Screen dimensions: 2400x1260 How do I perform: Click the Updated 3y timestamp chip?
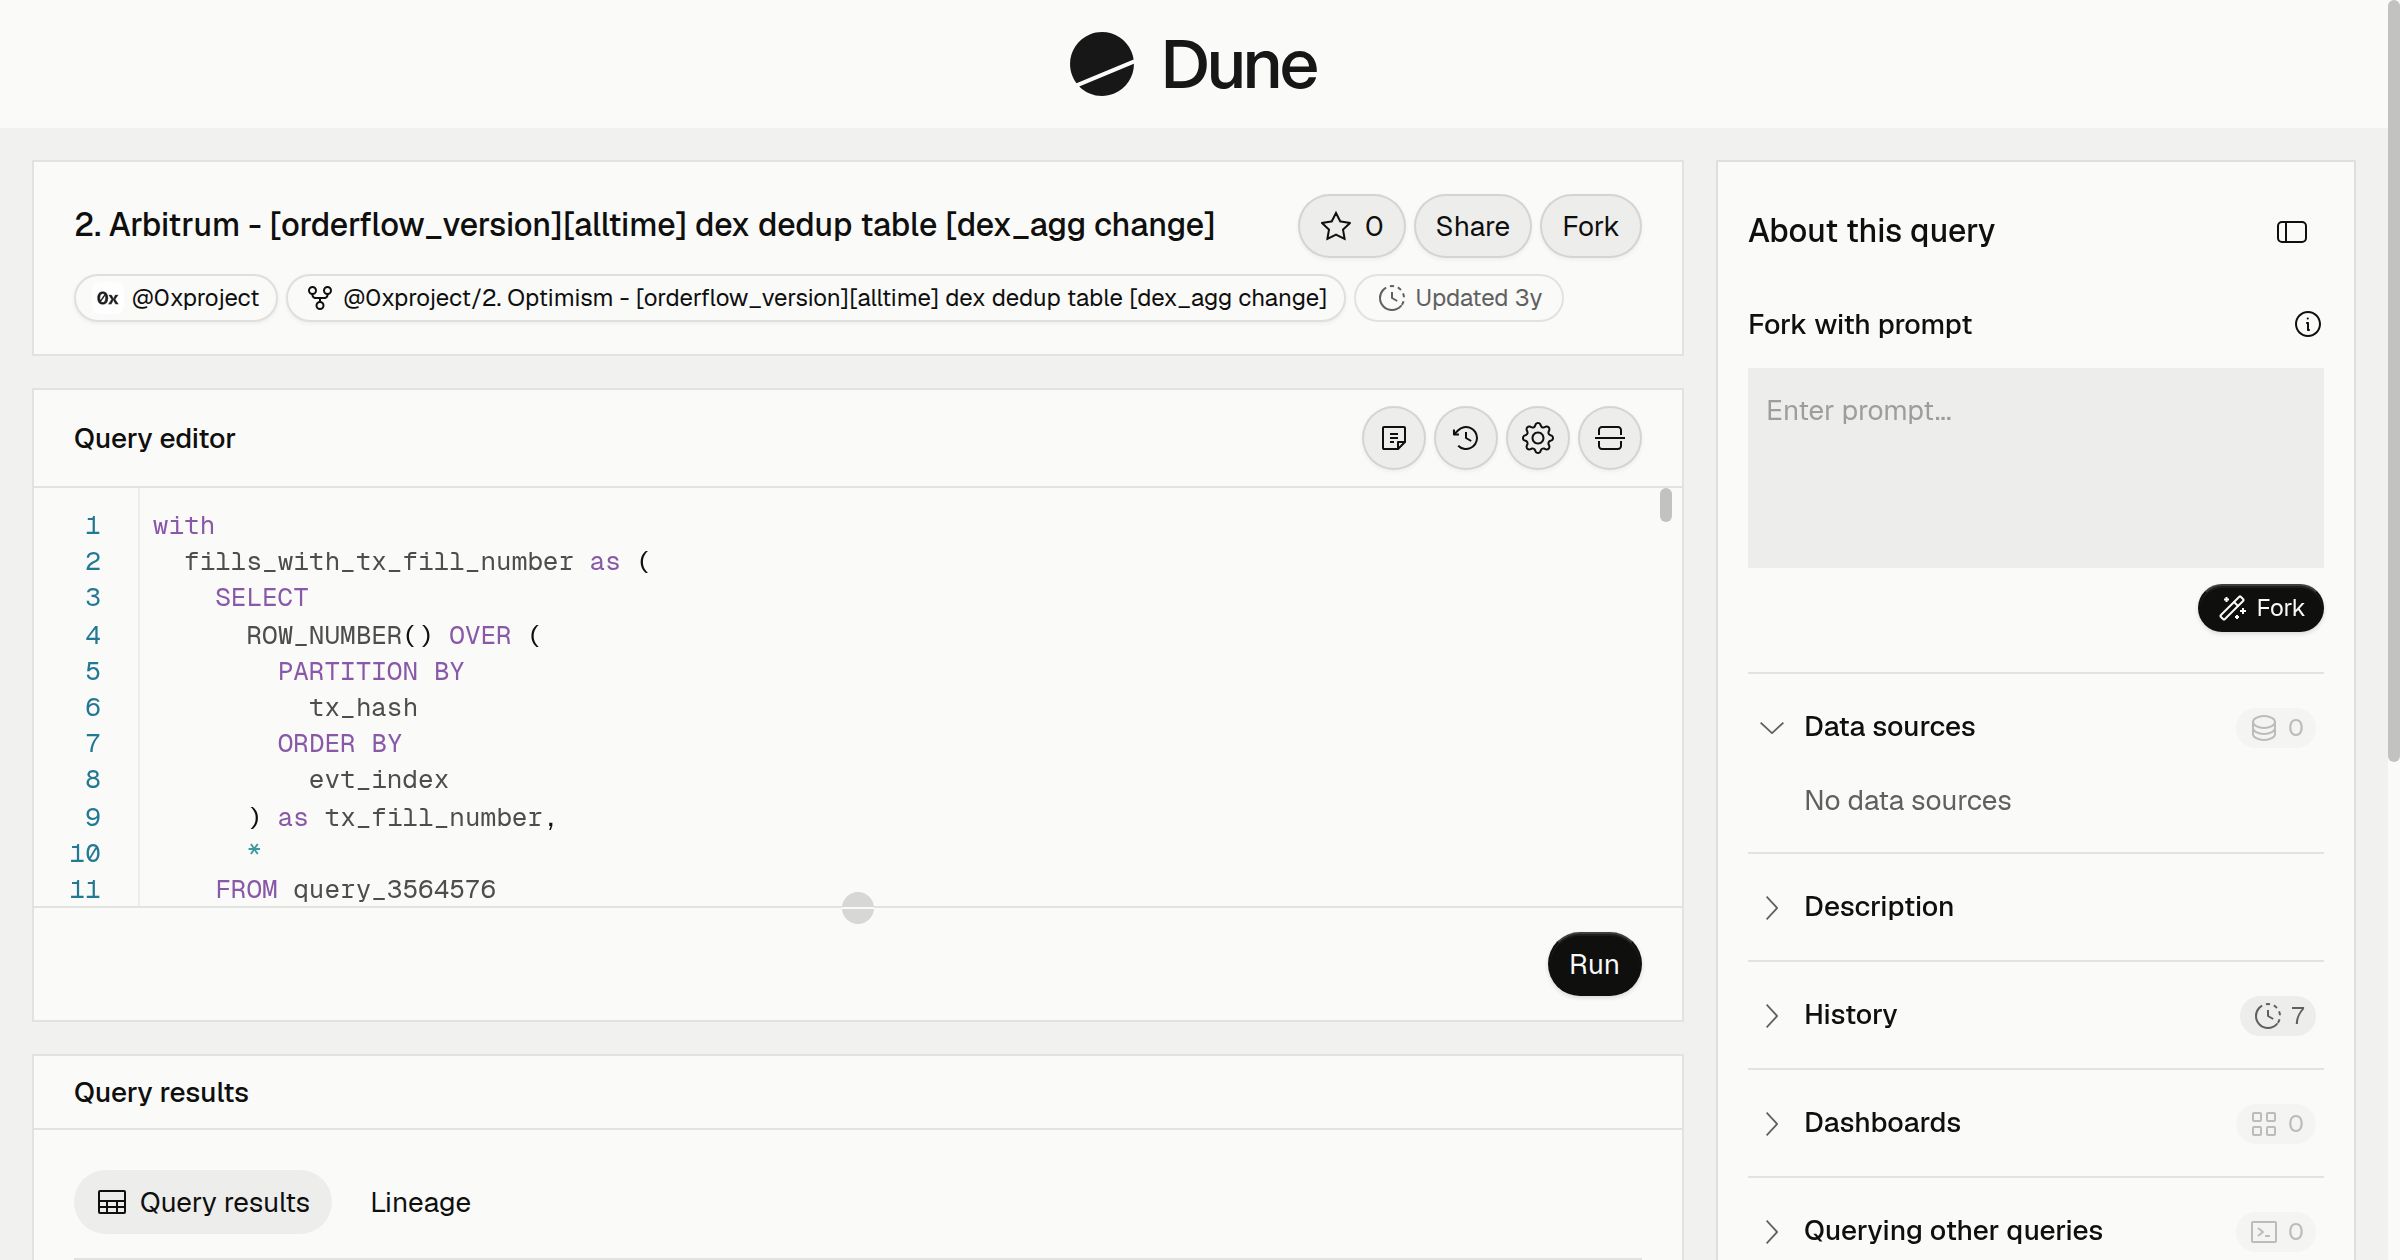click(x=1459, y=298)
